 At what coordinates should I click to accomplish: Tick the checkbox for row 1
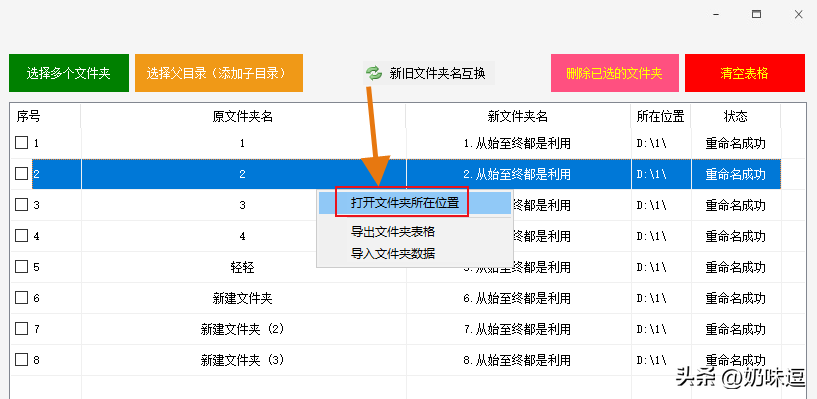[x=21, y=143]
